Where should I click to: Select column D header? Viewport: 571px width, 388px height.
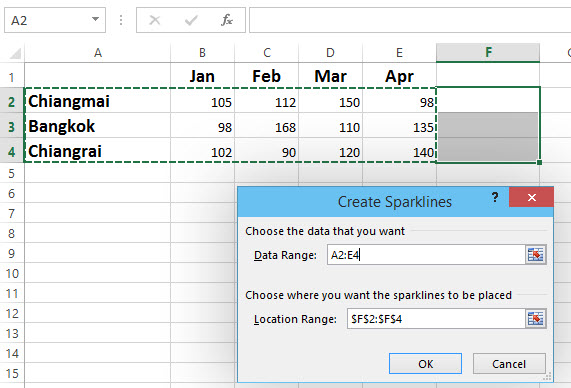coord(331,53)
